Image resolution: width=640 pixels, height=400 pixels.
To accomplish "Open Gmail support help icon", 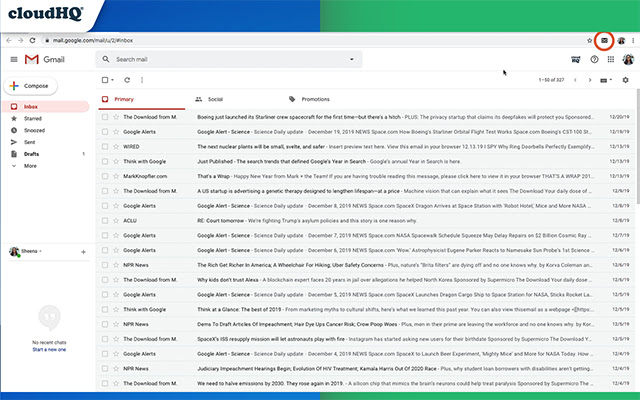I will point(594,60).
